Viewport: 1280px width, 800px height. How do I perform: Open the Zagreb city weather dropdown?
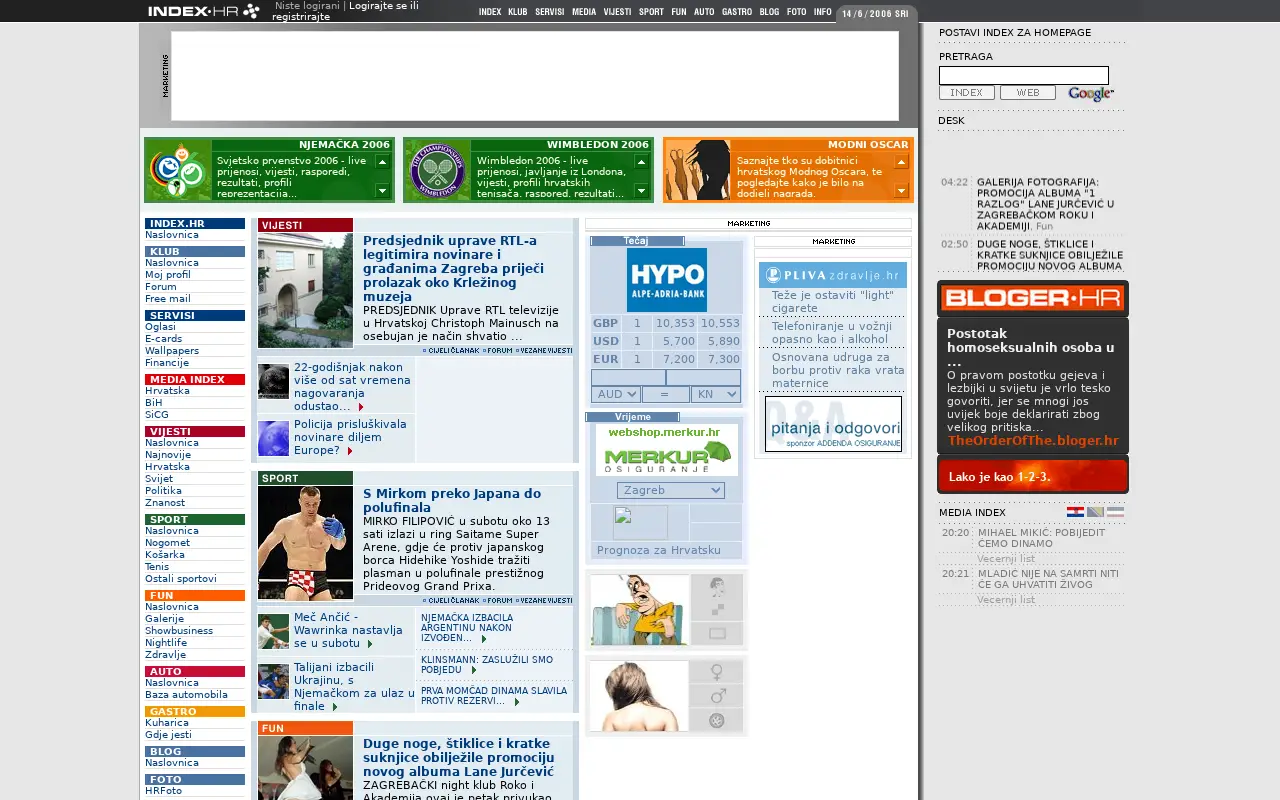click(670, 490)
